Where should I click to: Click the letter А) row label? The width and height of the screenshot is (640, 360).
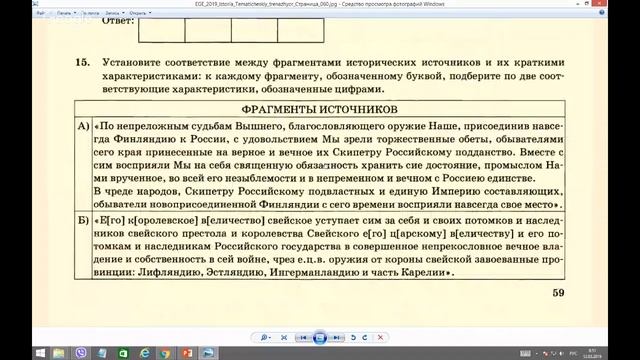point(83,126)
